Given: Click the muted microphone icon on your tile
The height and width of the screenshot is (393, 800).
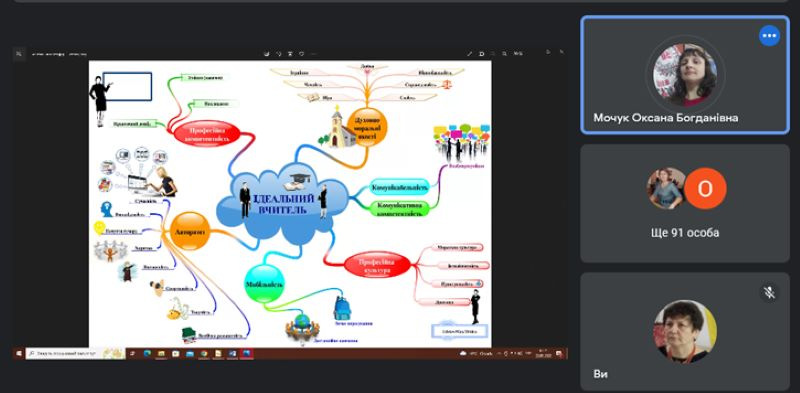Looking at the screenshot, I should click(769, 292).
